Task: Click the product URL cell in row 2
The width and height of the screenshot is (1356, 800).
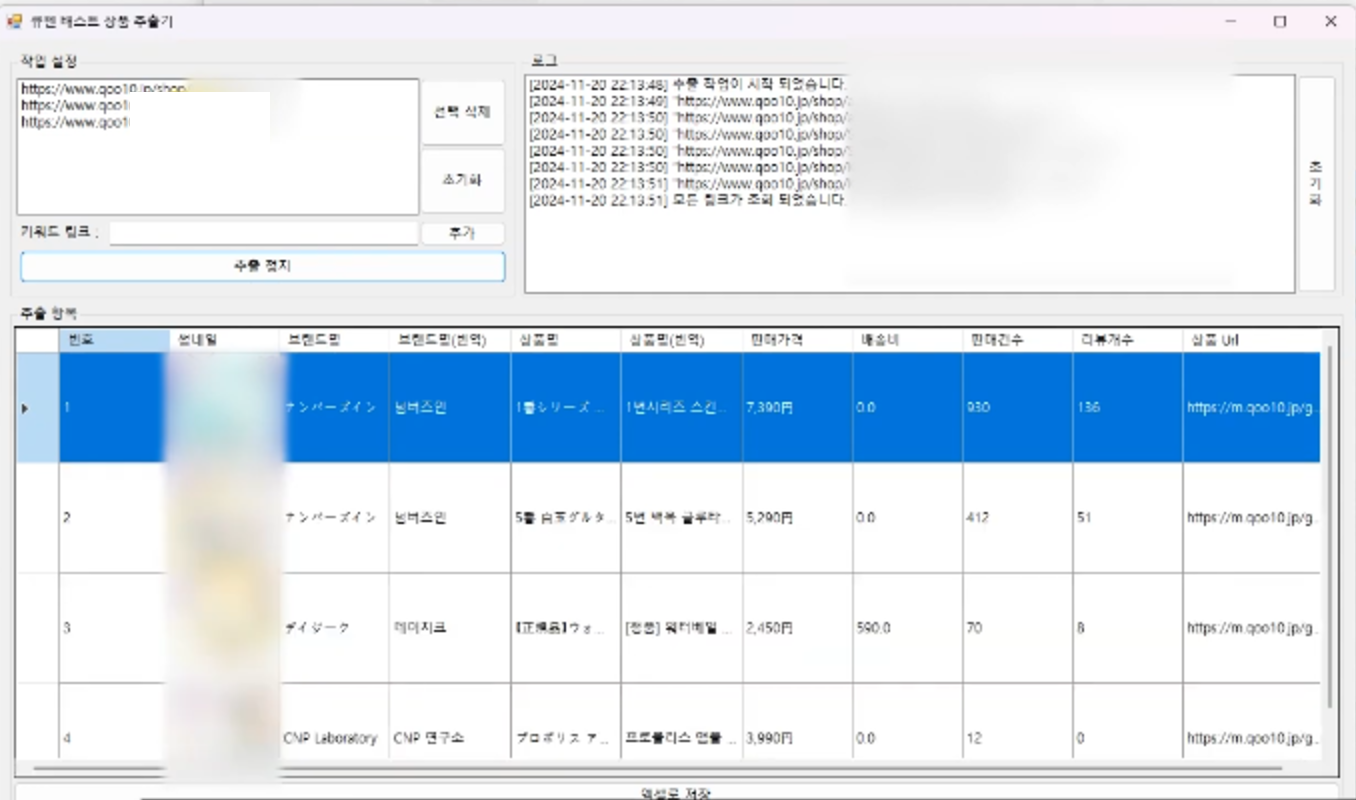Action: pos(1251,518)
